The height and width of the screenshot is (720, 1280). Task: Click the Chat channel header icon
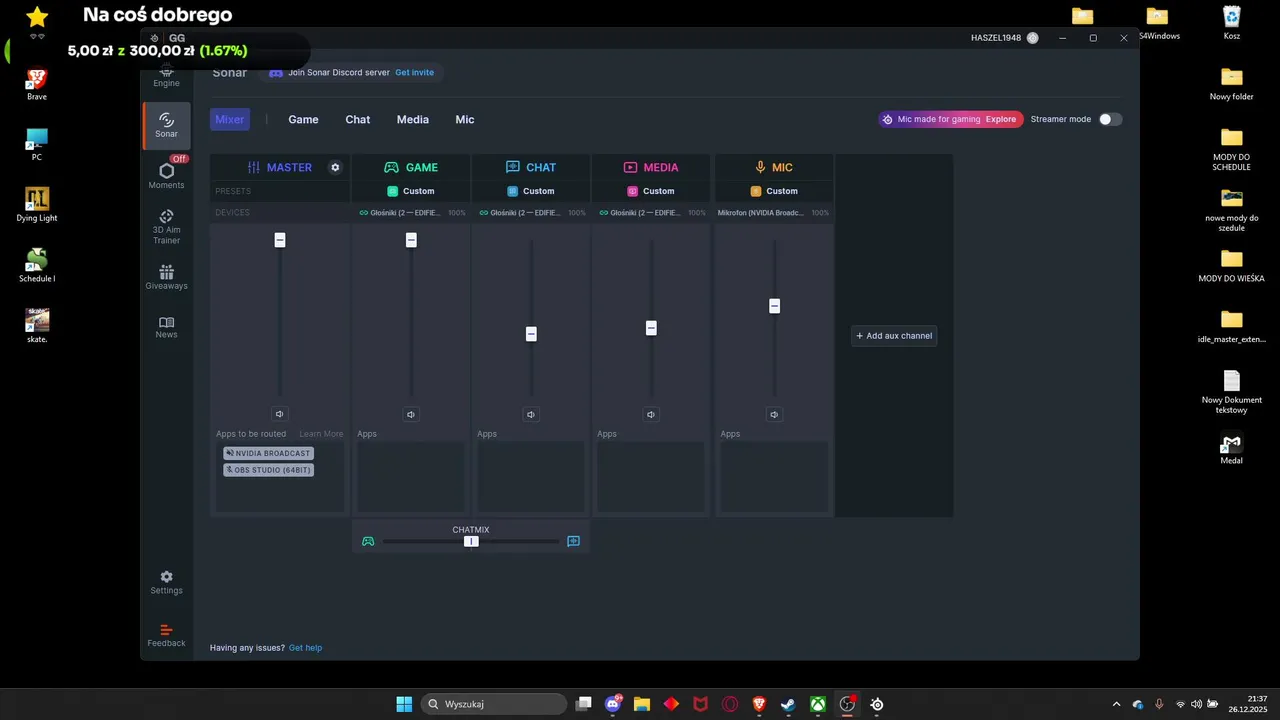(x=512, y=167)
